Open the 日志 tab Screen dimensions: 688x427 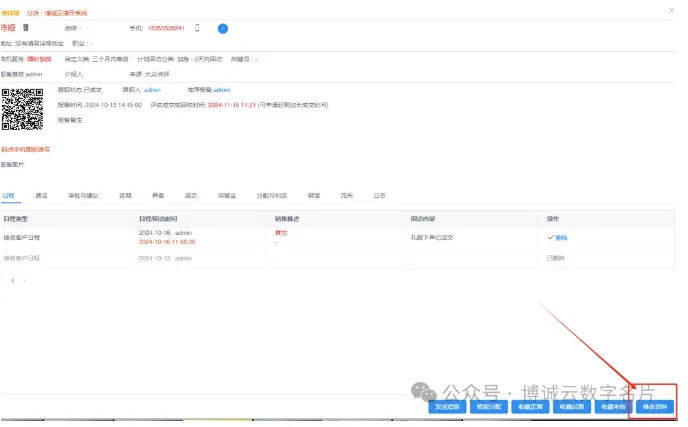click(379, 195)
